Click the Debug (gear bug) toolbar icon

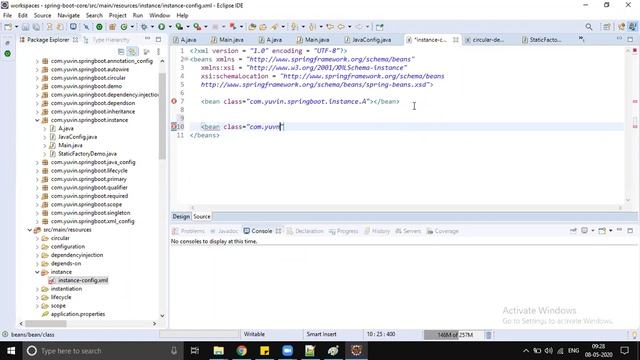(144, 27)
